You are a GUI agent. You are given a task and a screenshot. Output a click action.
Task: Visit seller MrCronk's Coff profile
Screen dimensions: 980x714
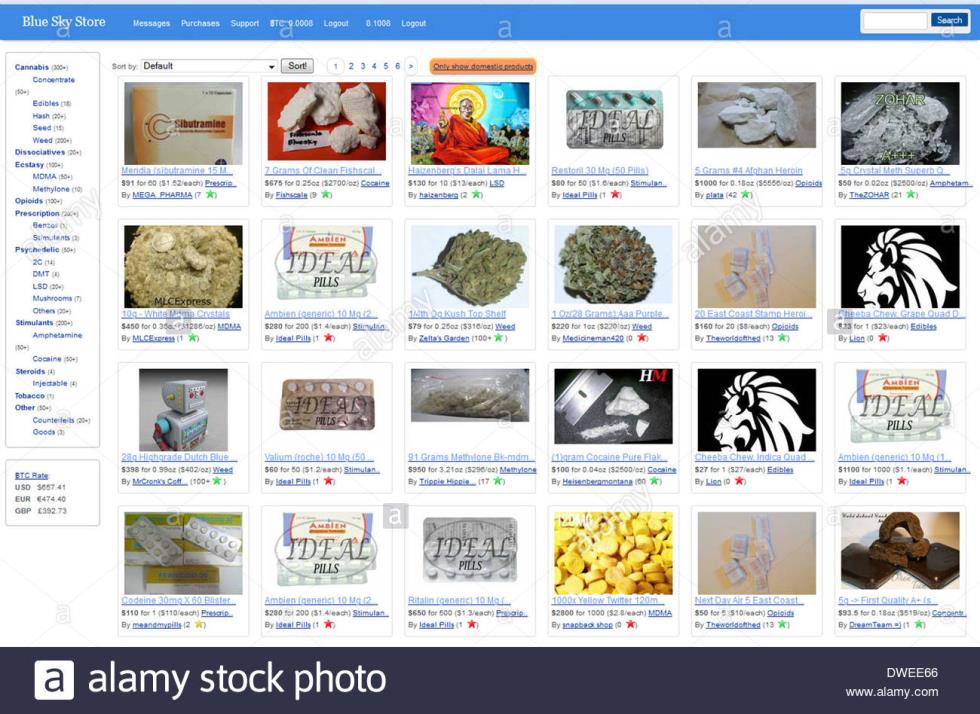point(160,481)
